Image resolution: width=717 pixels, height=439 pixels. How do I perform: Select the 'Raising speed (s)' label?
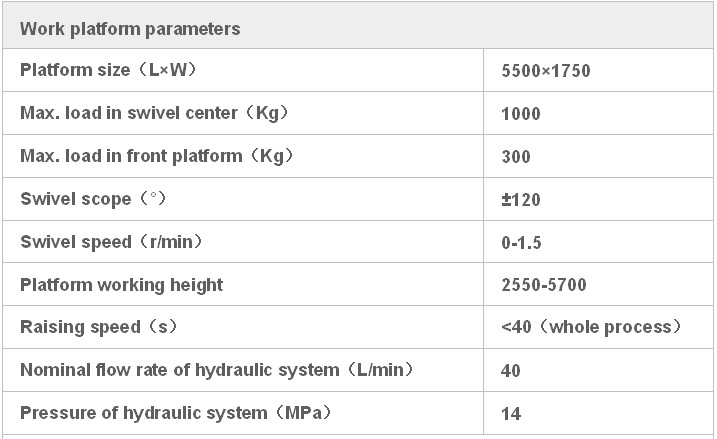click(105, 328)
